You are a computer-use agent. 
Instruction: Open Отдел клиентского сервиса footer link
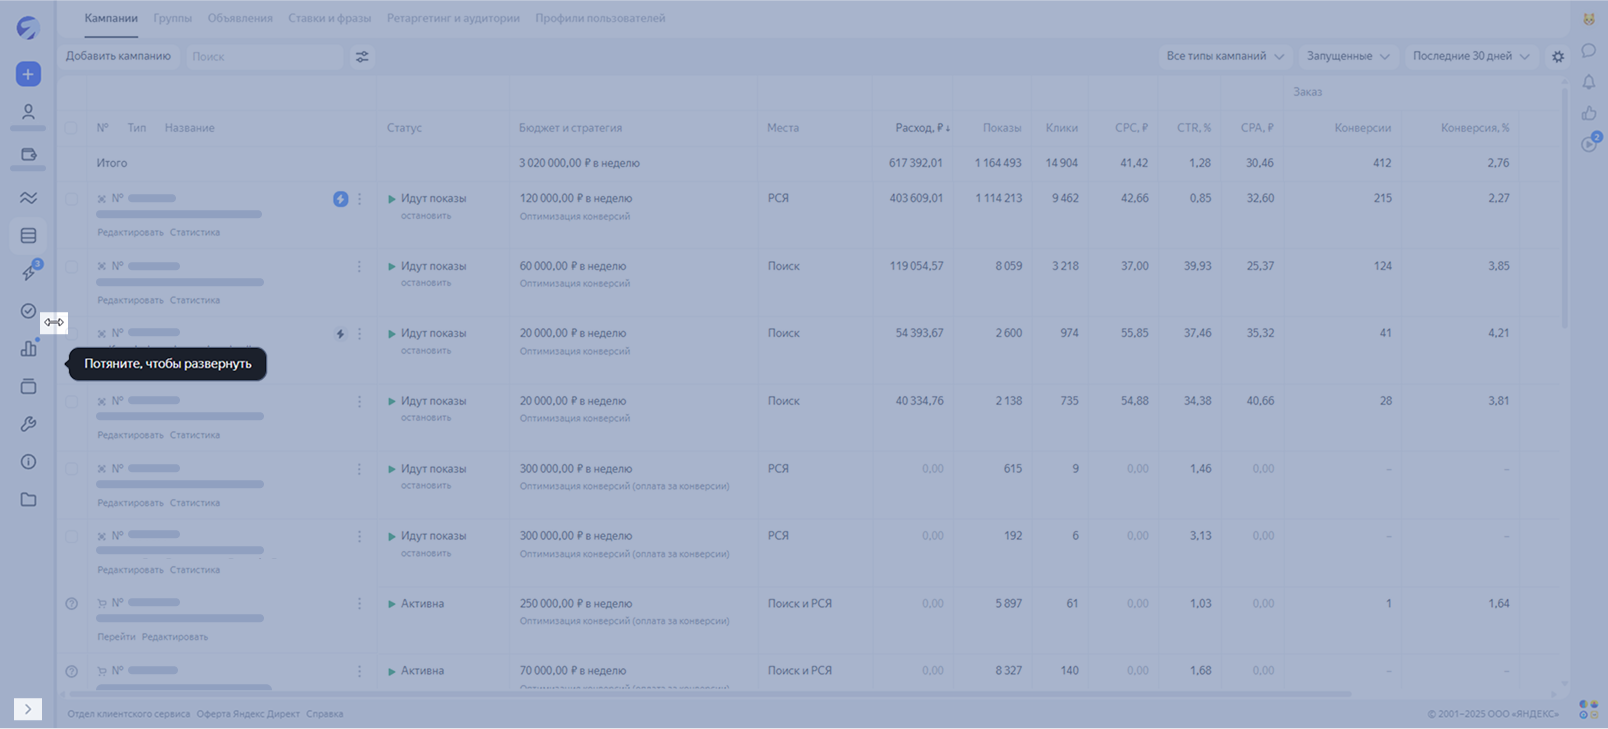128,714
